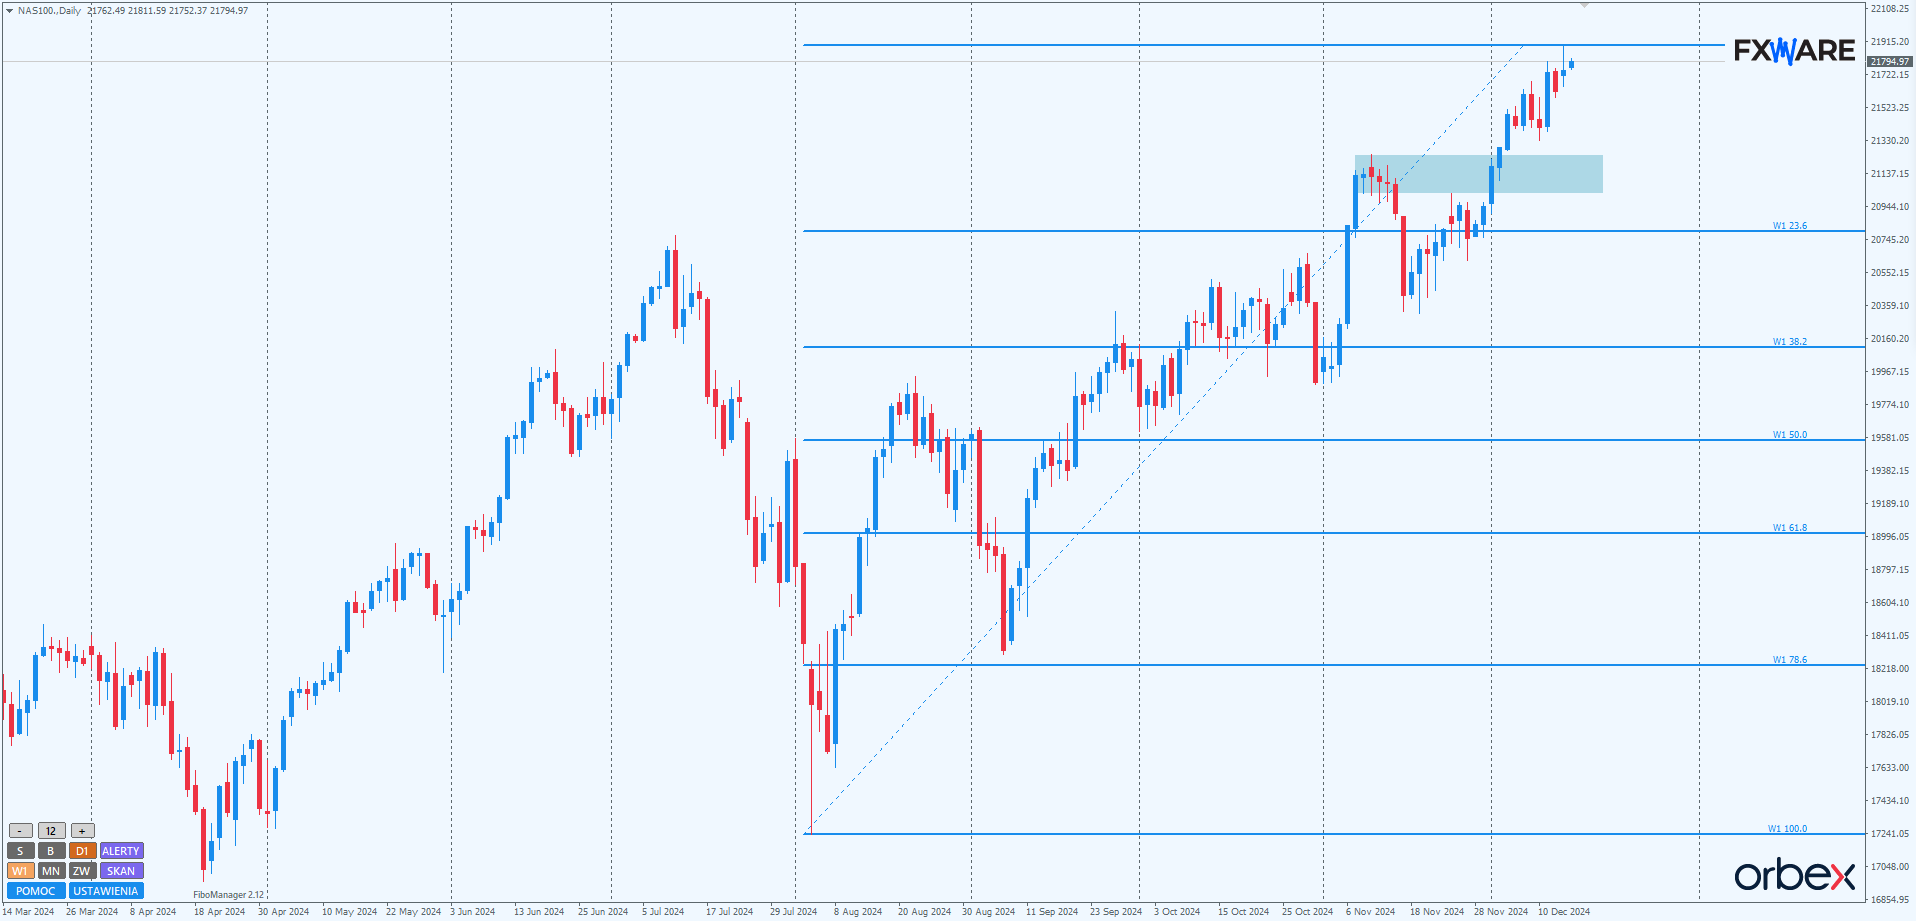Image resolution: width=1916 pixels, height=921 pixels.
Task: Open USTAWIENIA settings
Action: pyautogui.click(x=106, y=891)
